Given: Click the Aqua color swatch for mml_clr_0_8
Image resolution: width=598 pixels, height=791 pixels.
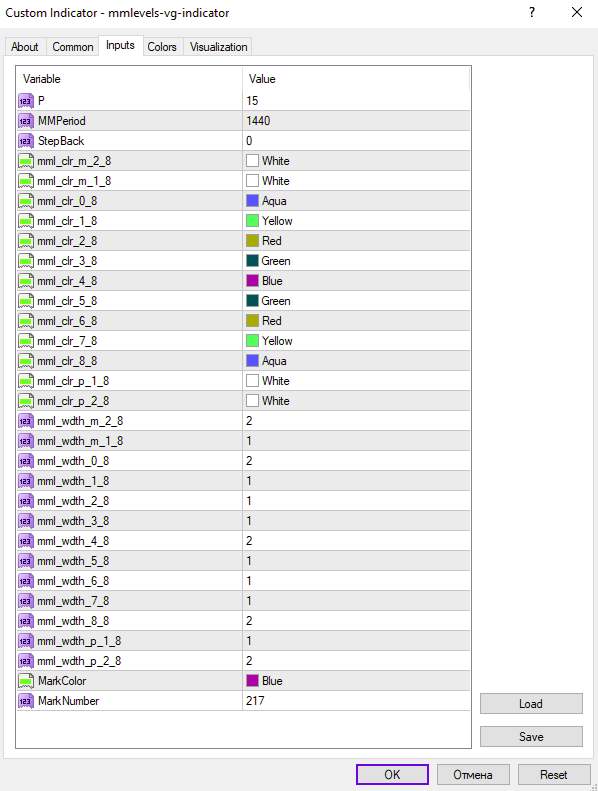Looking at the screenshot, I should [x=252, y=201].
